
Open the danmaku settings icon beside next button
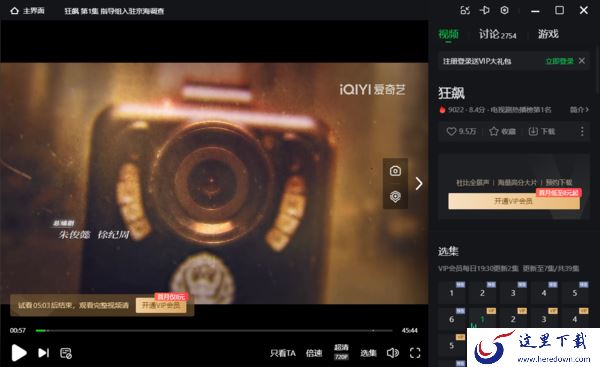[66, 353]
